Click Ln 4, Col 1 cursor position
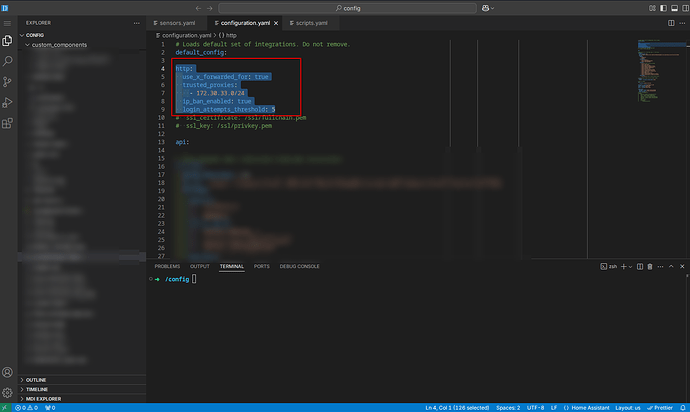690x412 pixels. coord(457,408)
